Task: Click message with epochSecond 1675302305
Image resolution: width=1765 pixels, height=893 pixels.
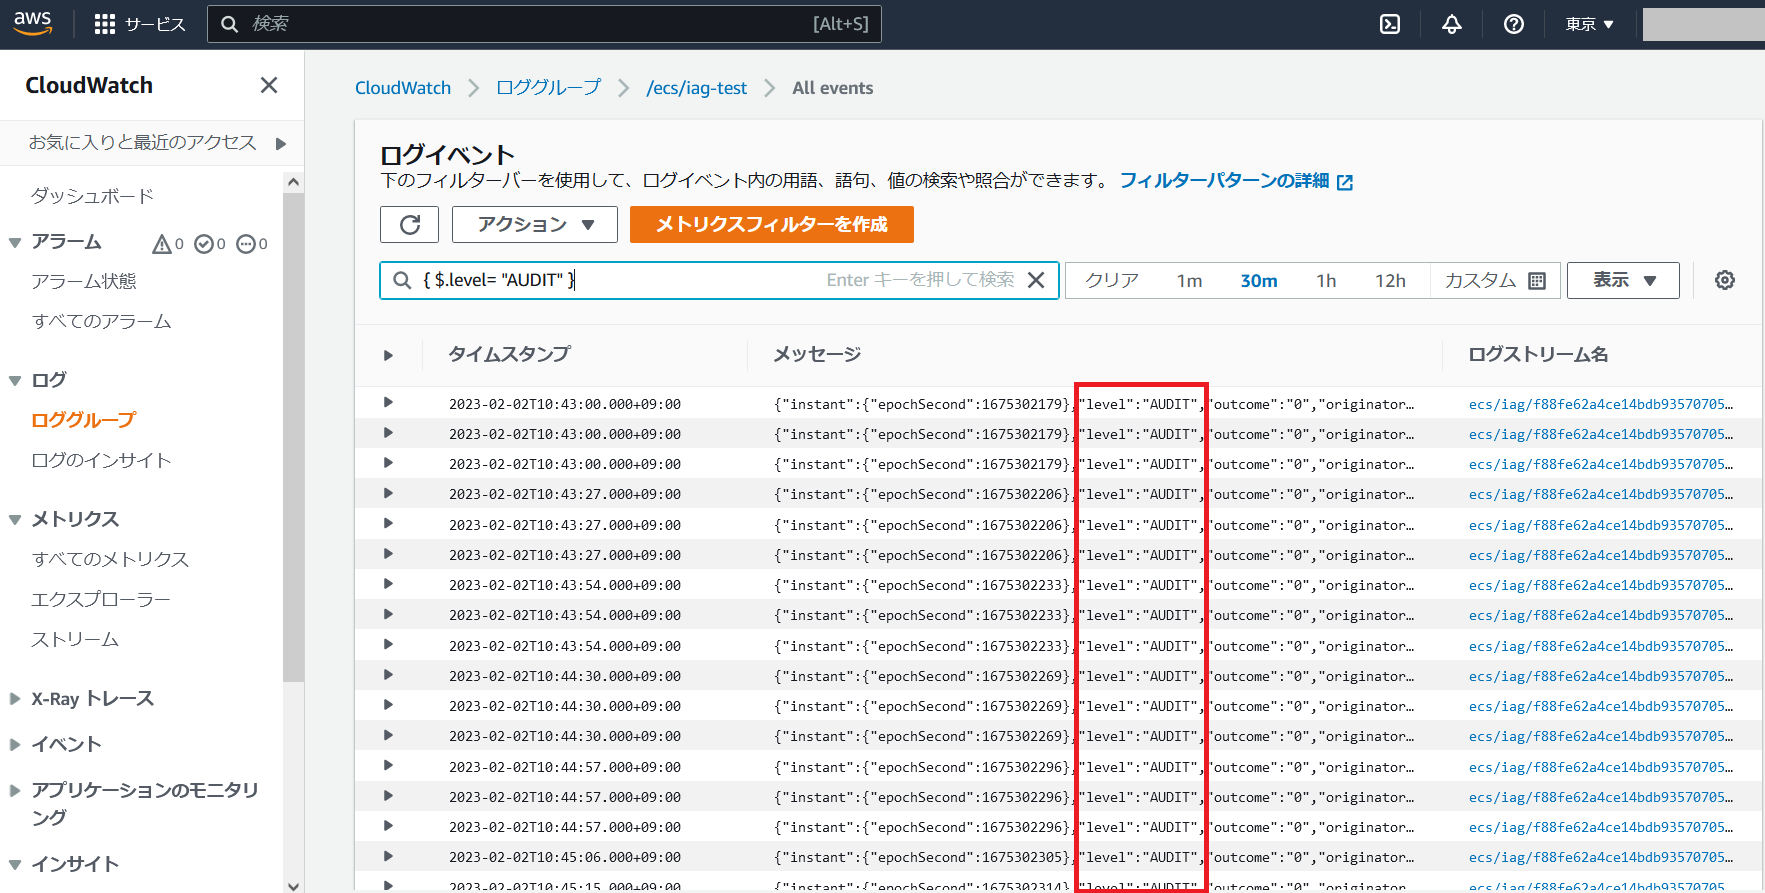Action: [1094, 857]
